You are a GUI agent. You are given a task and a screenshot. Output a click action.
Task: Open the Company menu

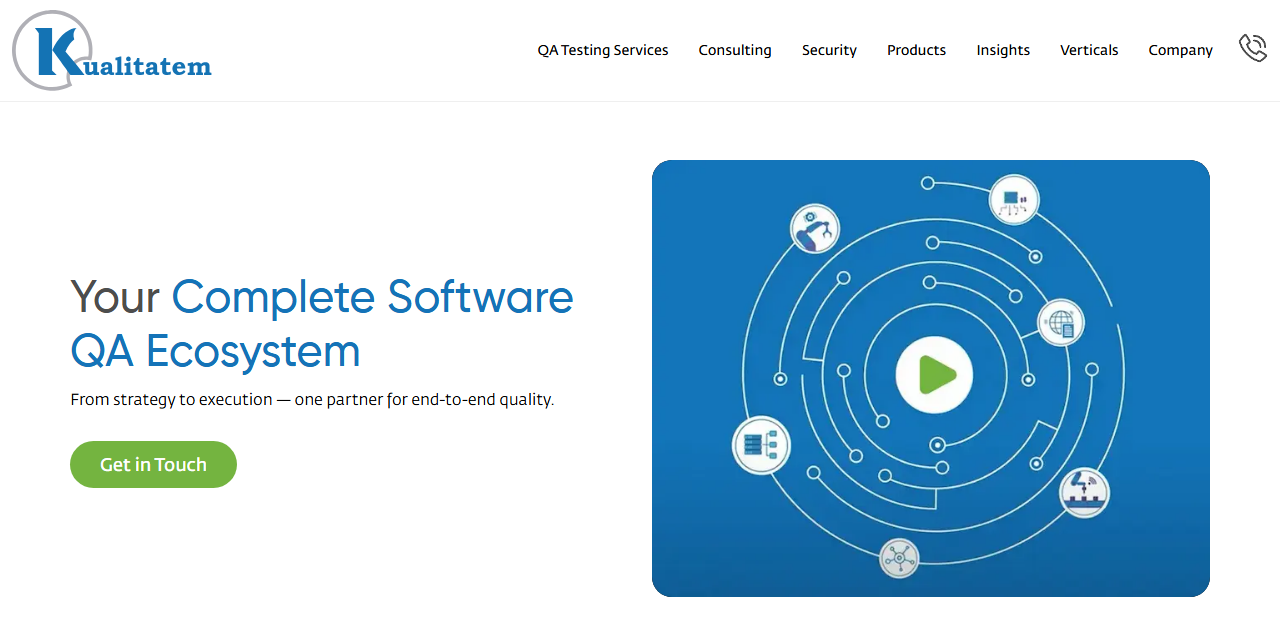(x=1180, y=50)
